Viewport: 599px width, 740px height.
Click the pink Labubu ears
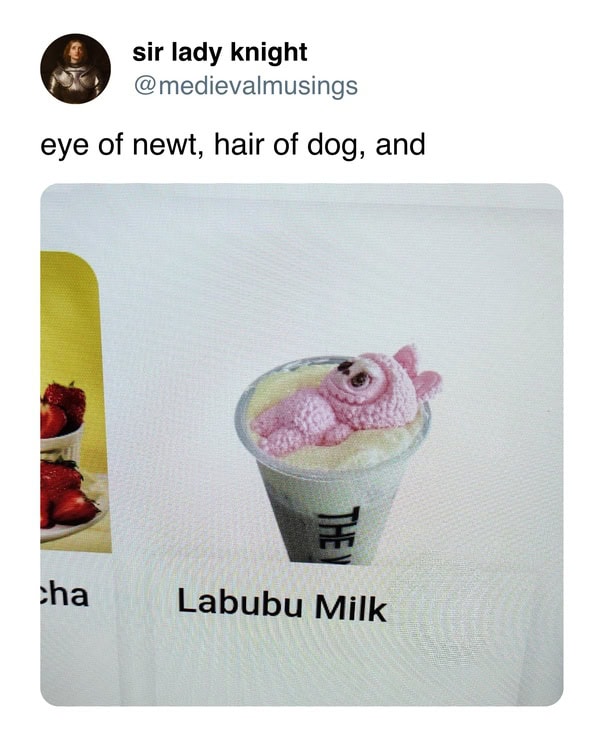(x=418, y=372)
